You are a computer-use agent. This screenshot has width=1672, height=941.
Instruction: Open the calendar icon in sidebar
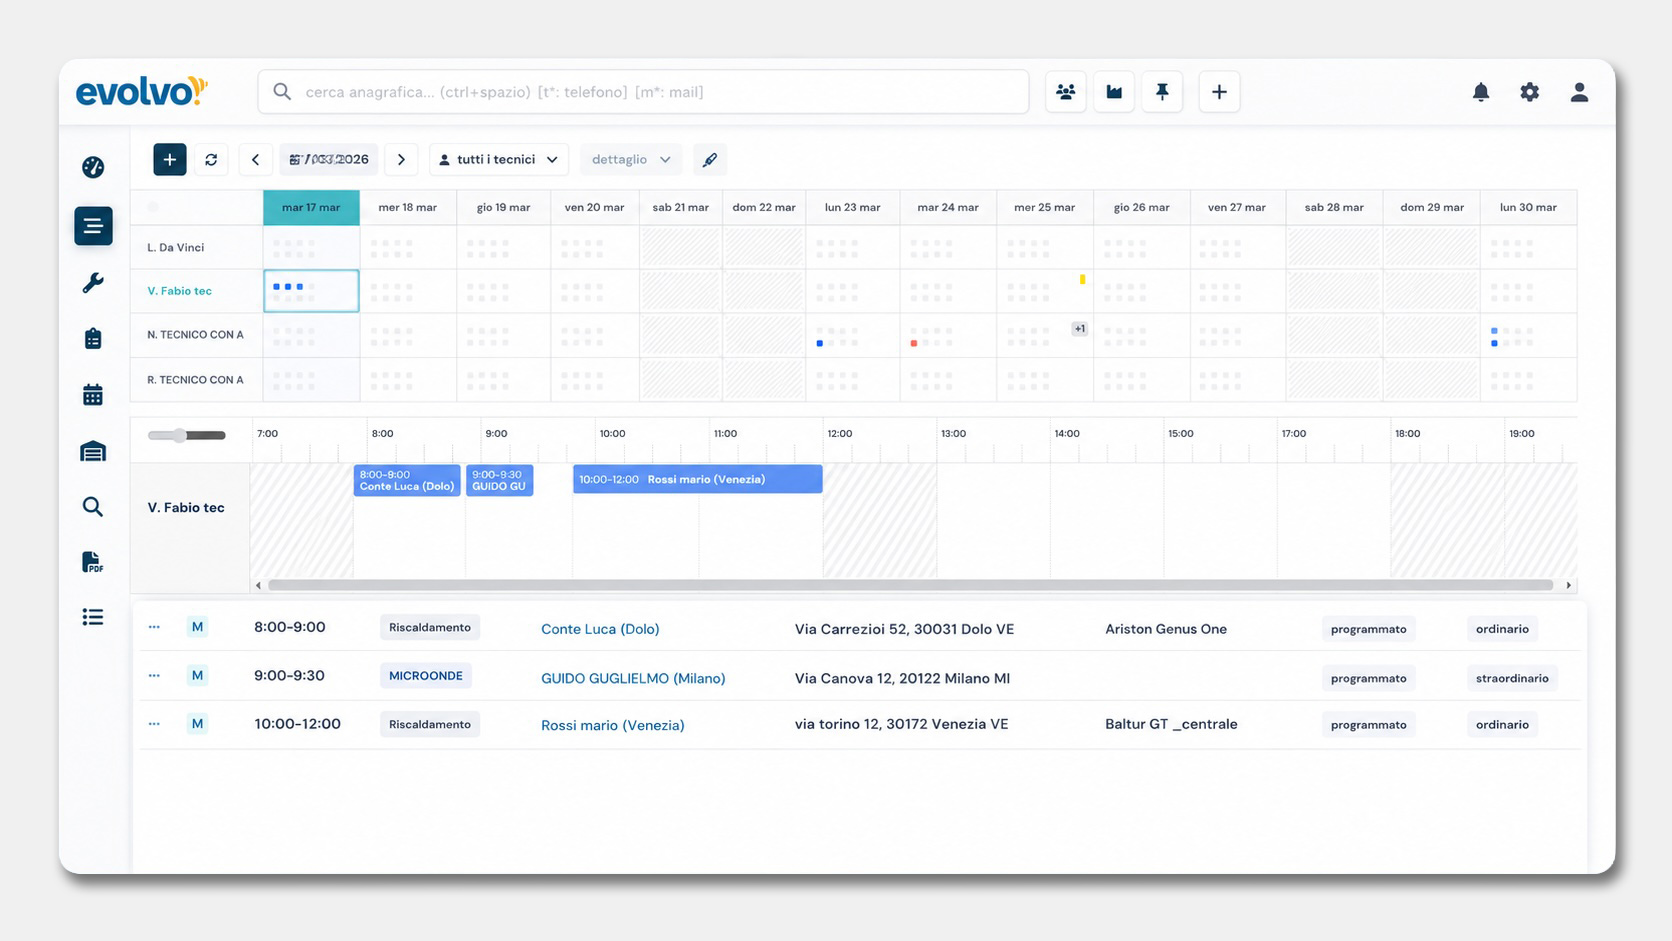point(93,395)
